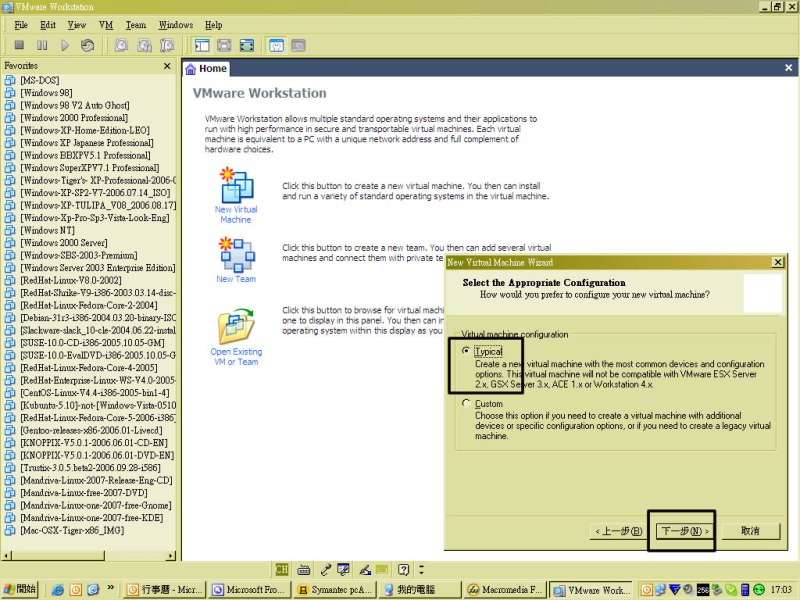Select [Windows XP Japanese Professional] in Favorites
Image resolution: width=800 pixels, height=600 pixels.
coord(87,143)
